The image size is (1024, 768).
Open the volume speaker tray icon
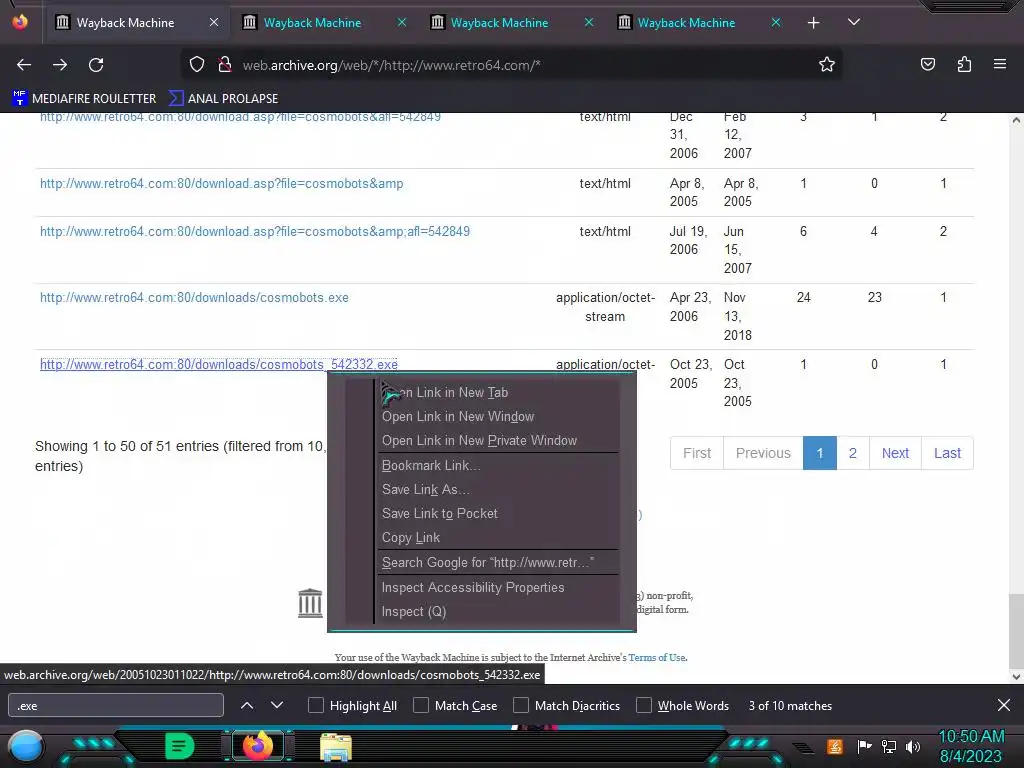[913, 746]
